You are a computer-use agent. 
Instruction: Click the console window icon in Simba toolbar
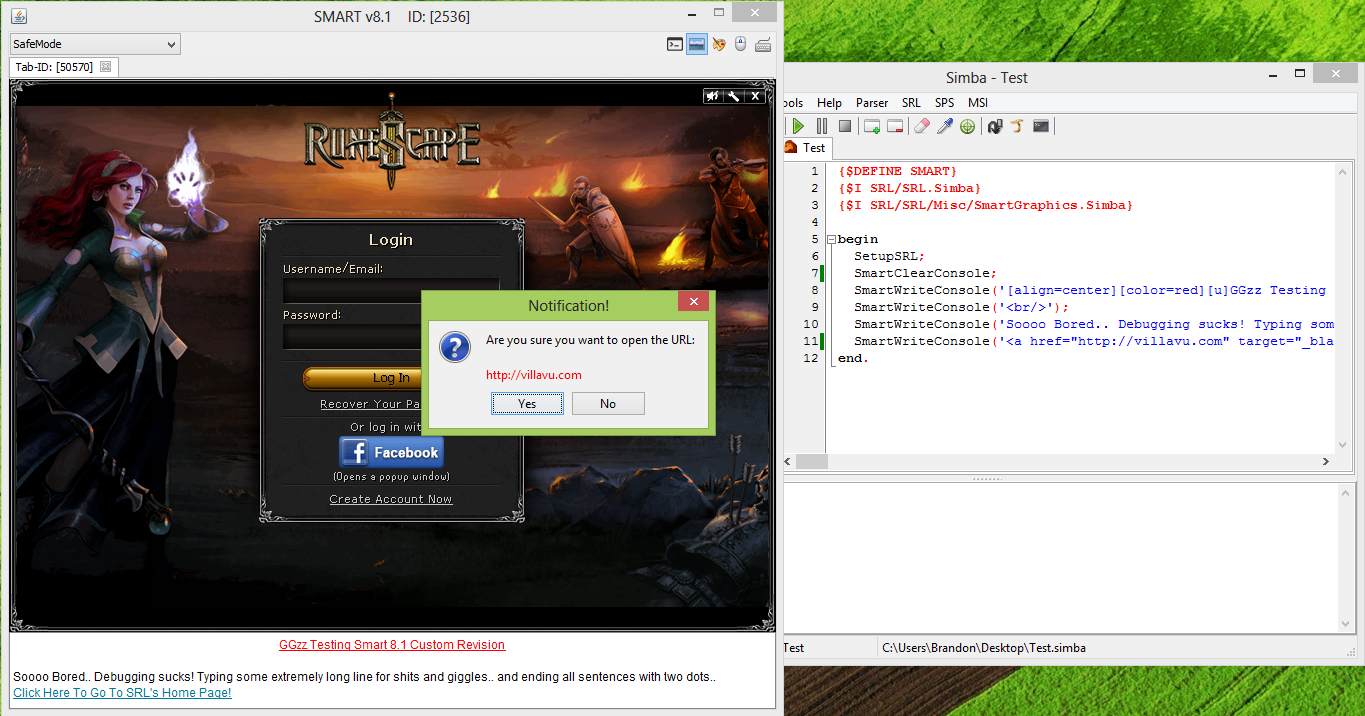[x=1041, y=126]
